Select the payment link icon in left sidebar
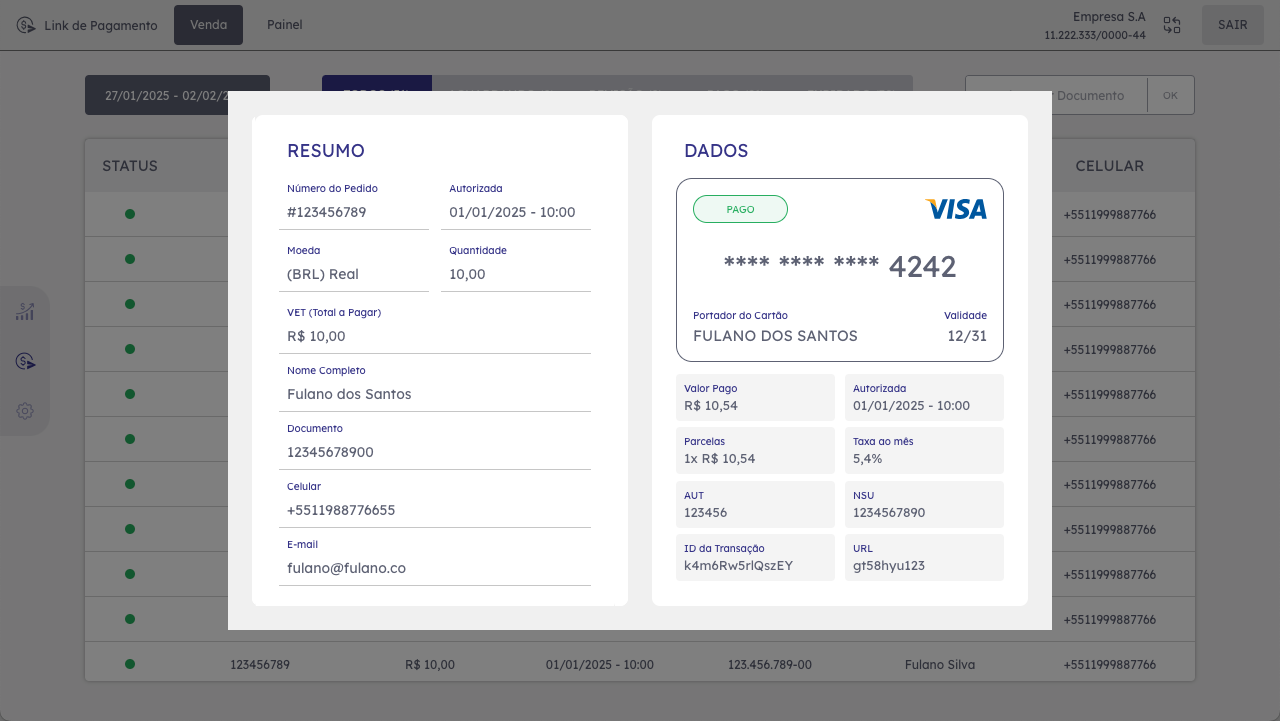 25,361
